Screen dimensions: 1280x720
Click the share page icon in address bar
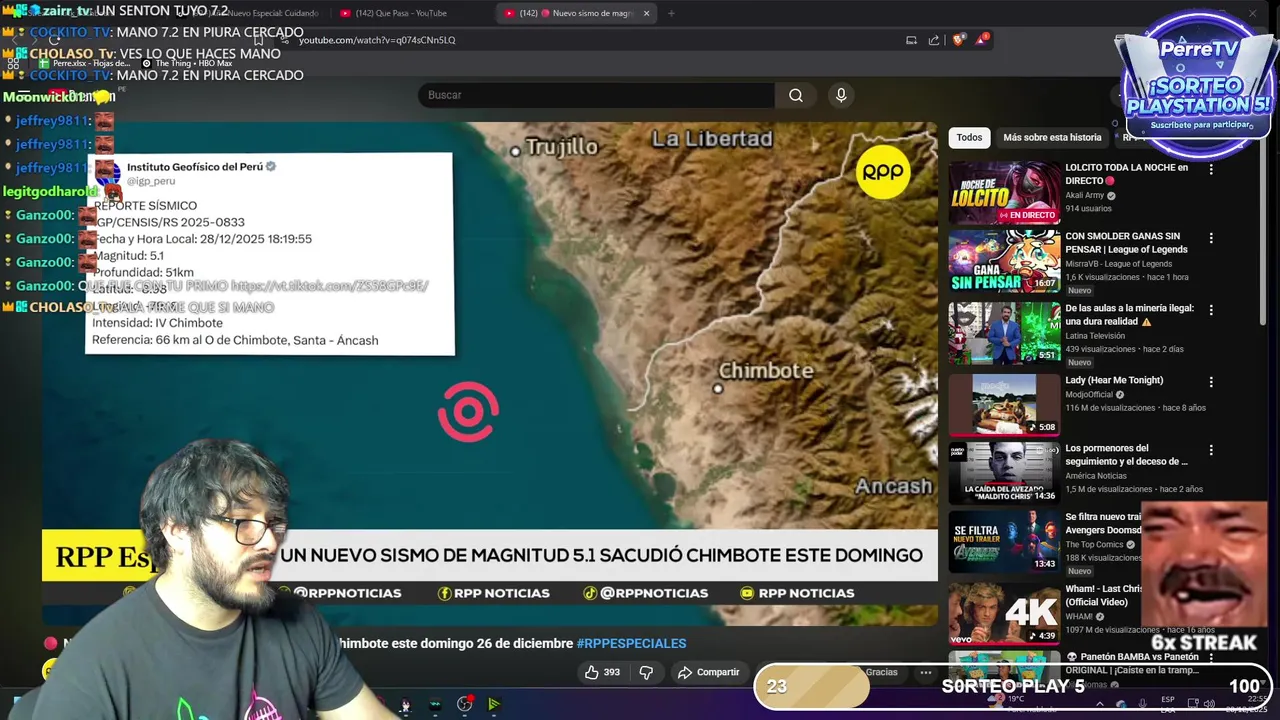click(x=934, y=40)
